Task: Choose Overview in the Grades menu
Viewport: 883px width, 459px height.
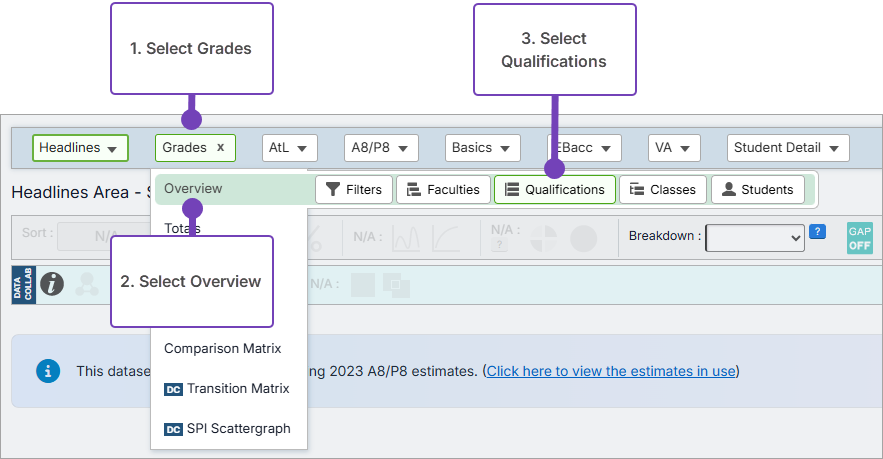Action: click(194, 189)
